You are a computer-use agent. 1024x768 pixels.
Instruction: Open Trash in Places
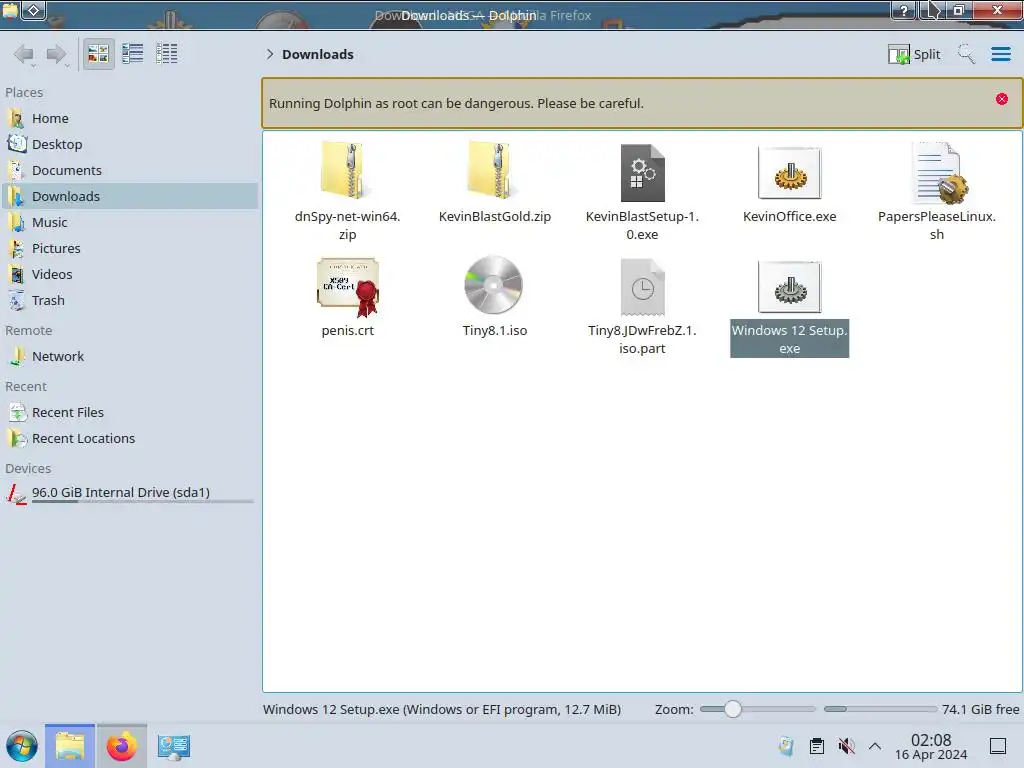tap(129, 301)
